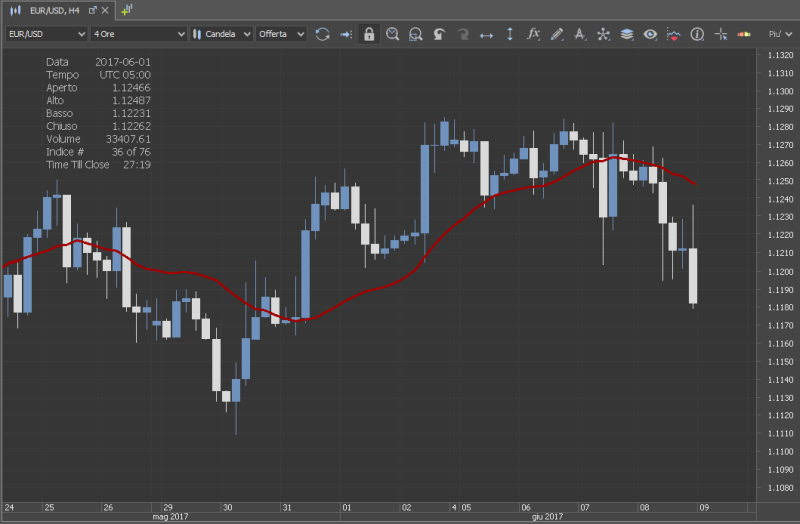This screenshot has width=800, height=524.
Task: Open the Offerta price side dropdown
Action: pyautogui.click(x=280, y=34)
